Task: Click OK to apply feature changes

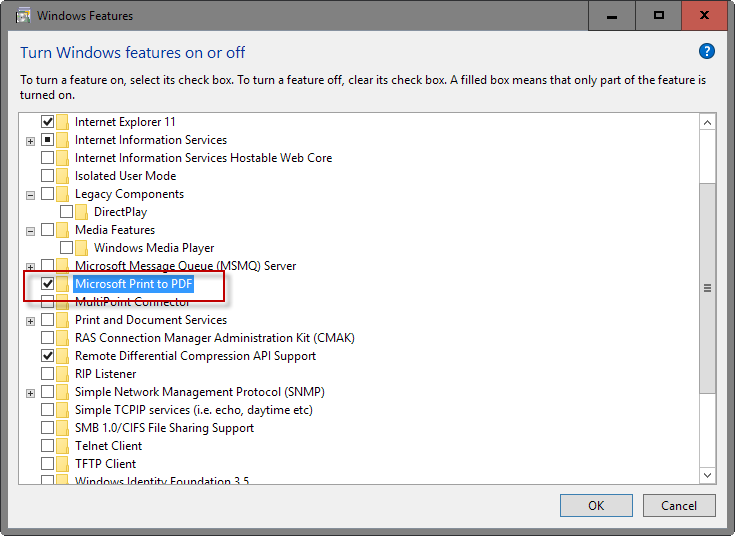Action: tap(596, 506)
